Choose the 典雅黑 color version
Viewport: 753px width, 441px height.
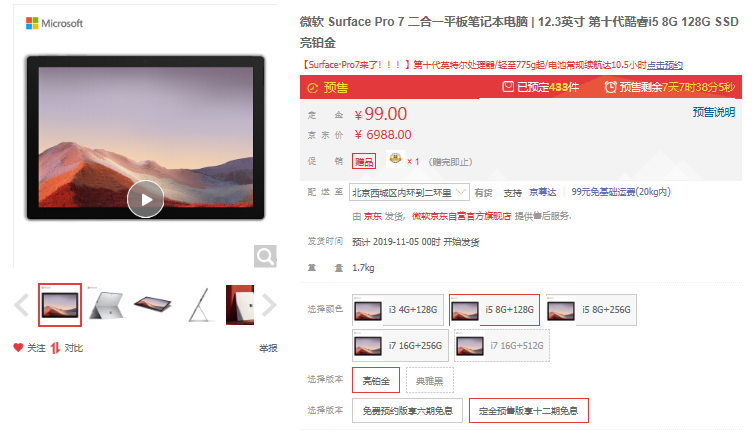point(430,381)
